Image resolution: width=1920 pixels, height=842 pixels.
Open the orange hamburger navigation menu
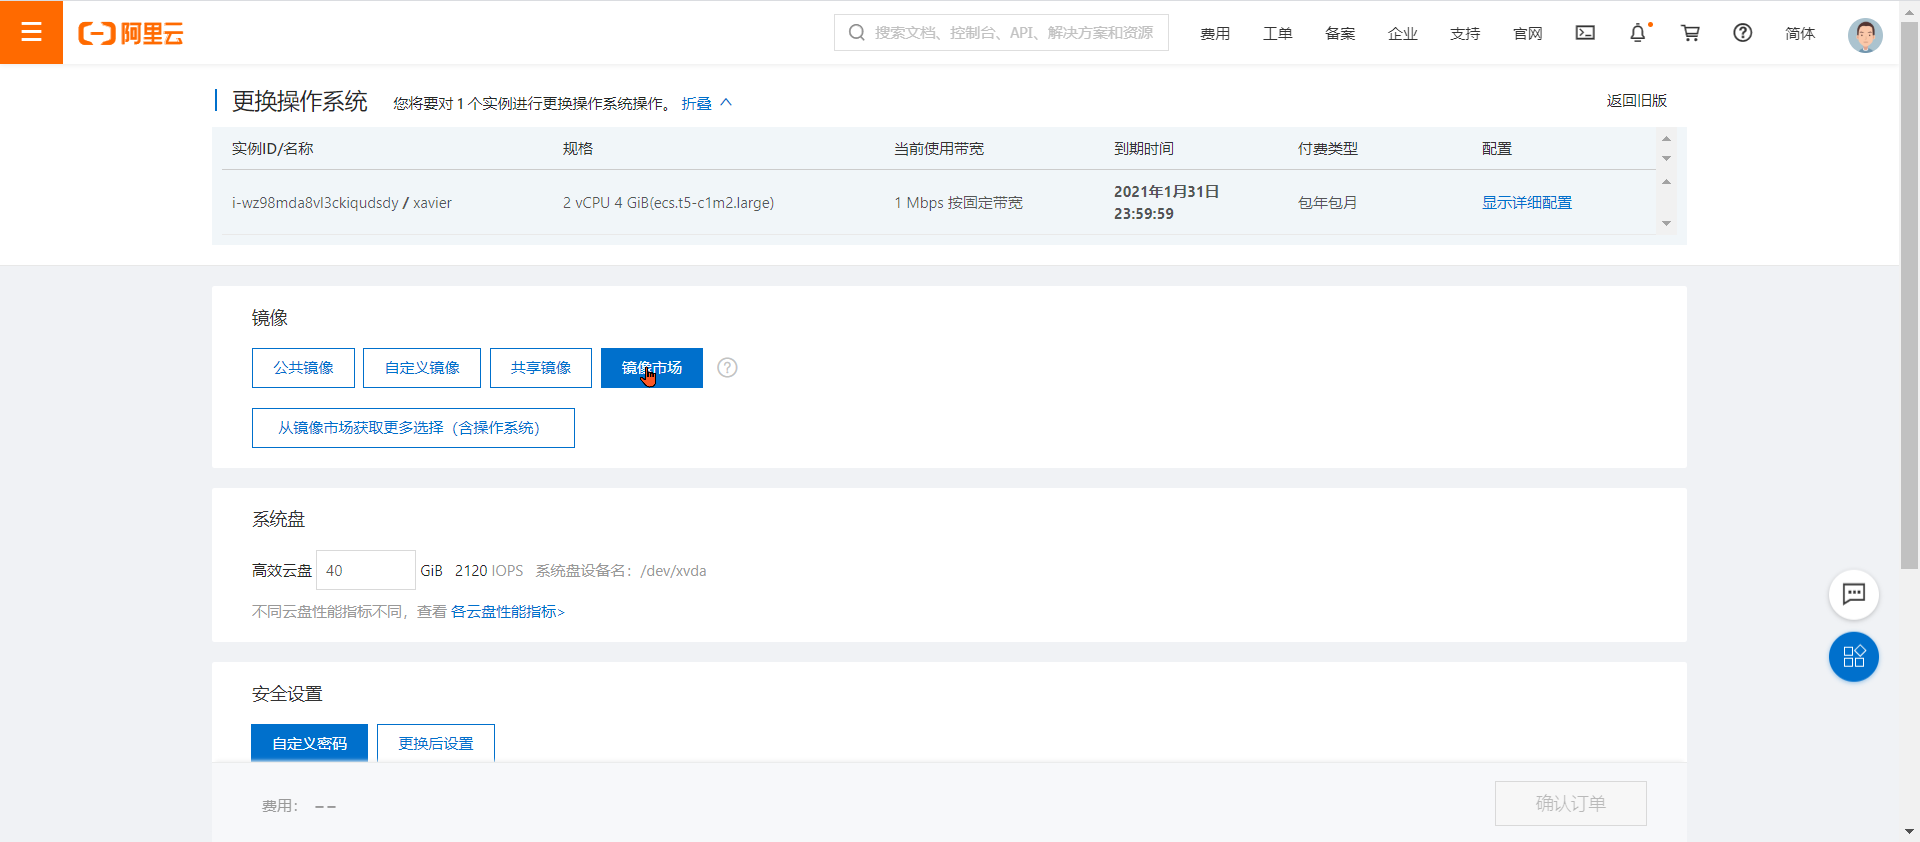click(x=31, y=32)
